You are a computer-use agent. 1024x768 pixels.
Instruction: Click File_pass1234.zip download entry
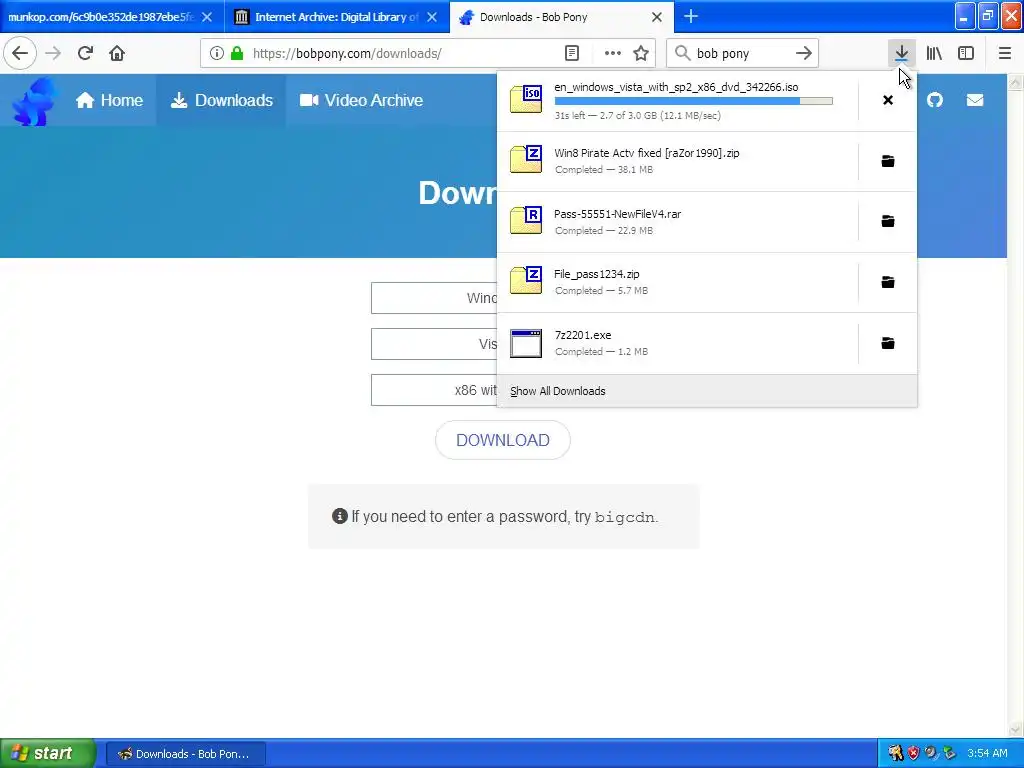click(678, 282)
